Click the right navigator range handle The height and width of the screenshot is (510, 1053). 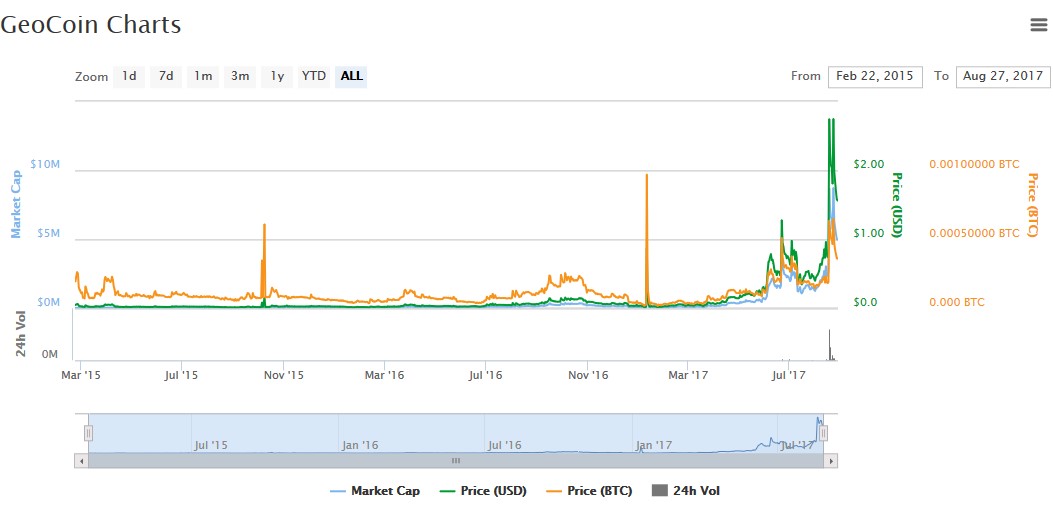pyautogui.click(x=823, y=433)
